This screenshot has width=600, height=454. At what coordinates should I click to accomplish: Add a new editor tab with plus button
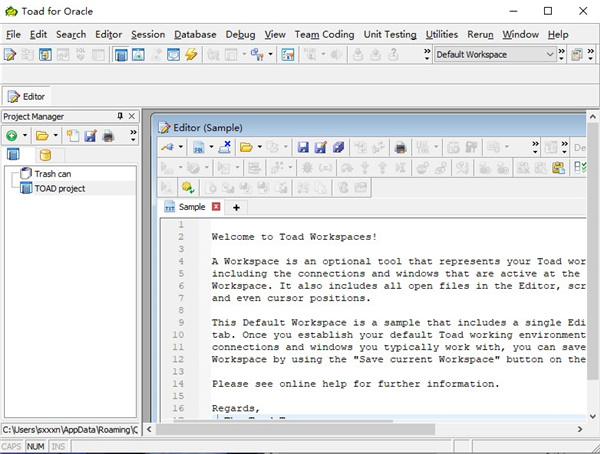(x=236, y=207)
